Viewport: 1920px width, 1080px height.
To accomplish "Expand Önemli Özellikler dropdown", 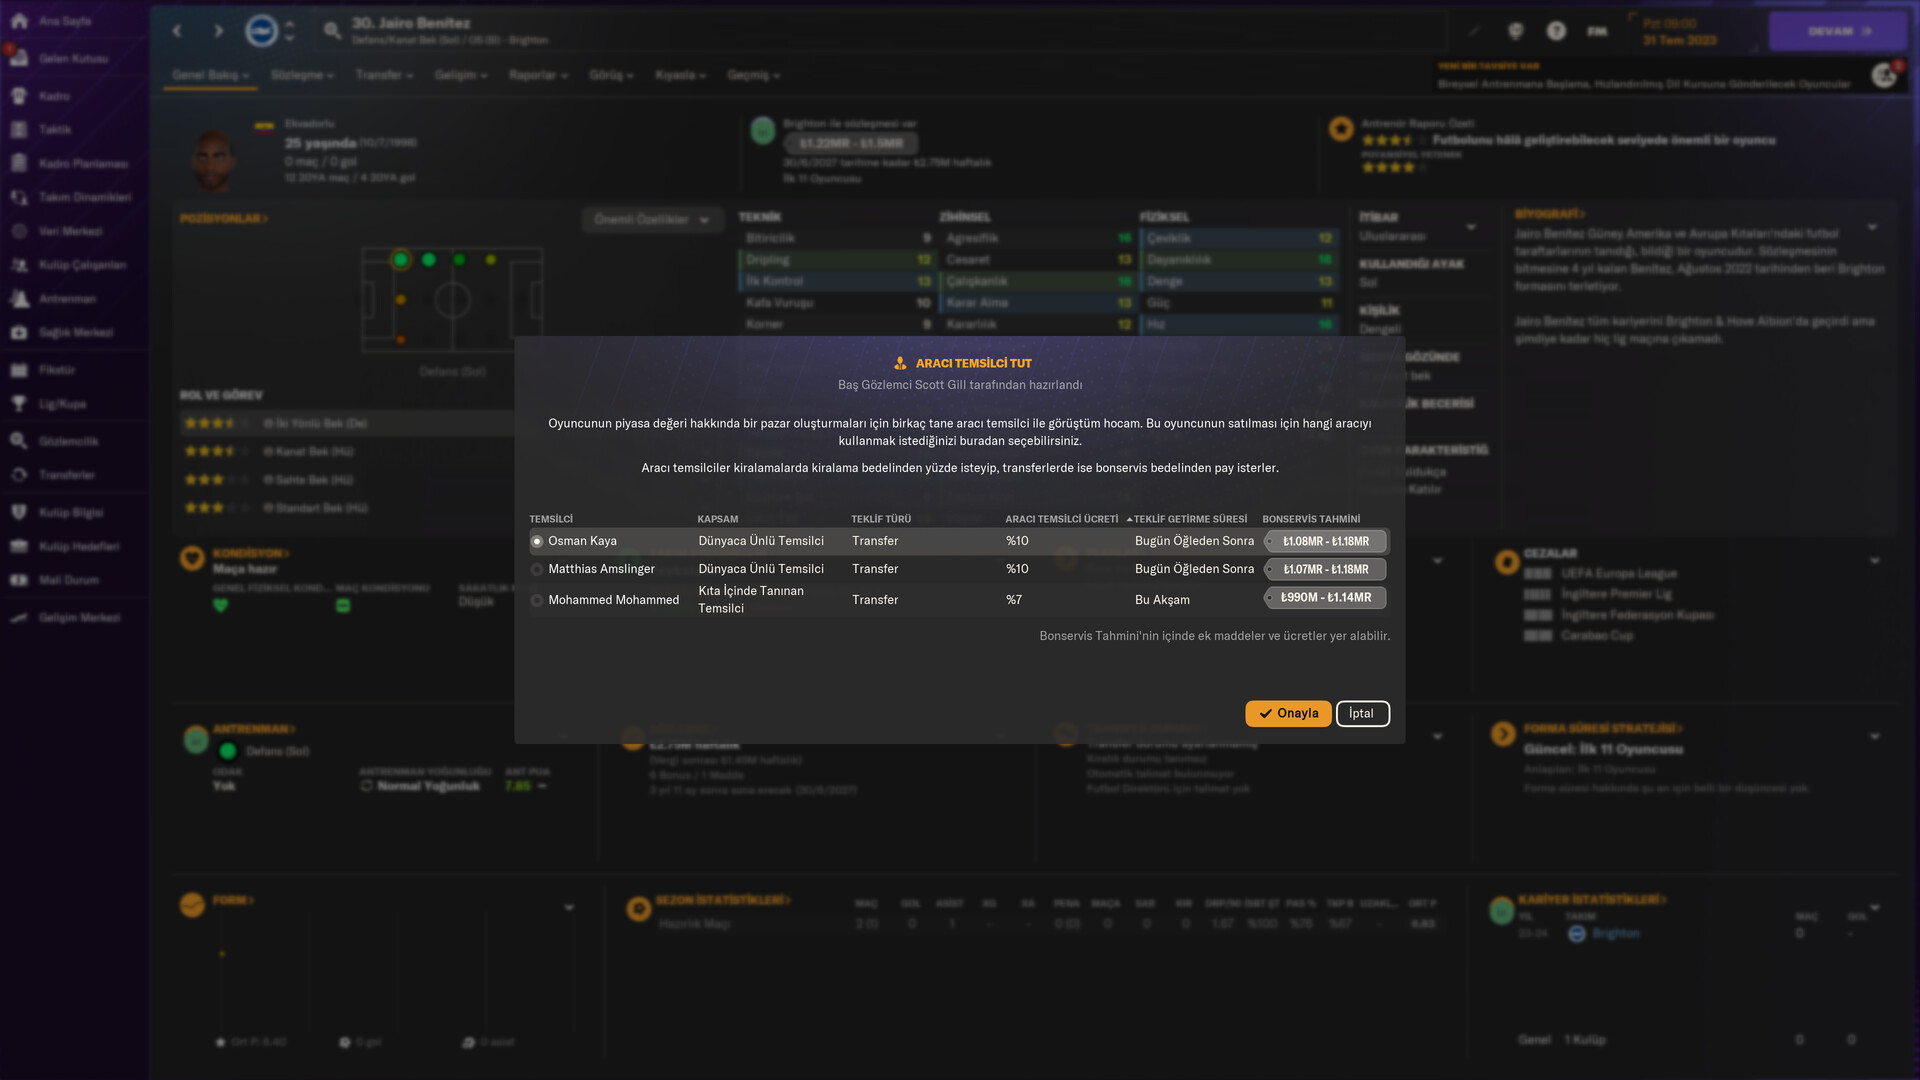I will click(x=651, y=220).
